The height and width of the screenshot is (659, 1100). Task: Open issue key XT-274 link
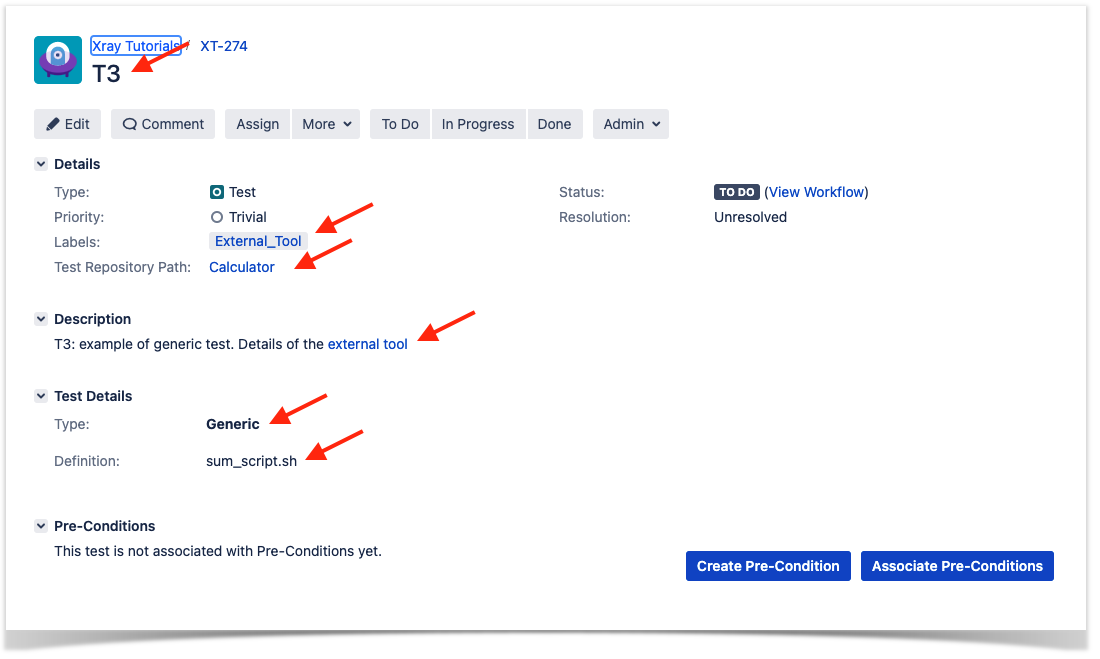tap(224, 46)
